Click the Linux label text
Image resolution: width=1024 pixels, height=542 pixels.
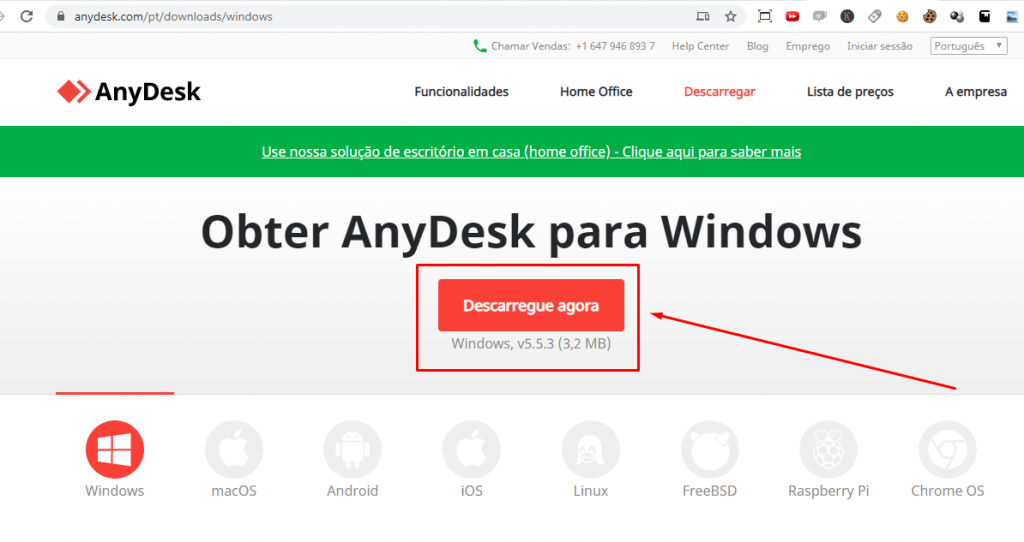(590, 491)
